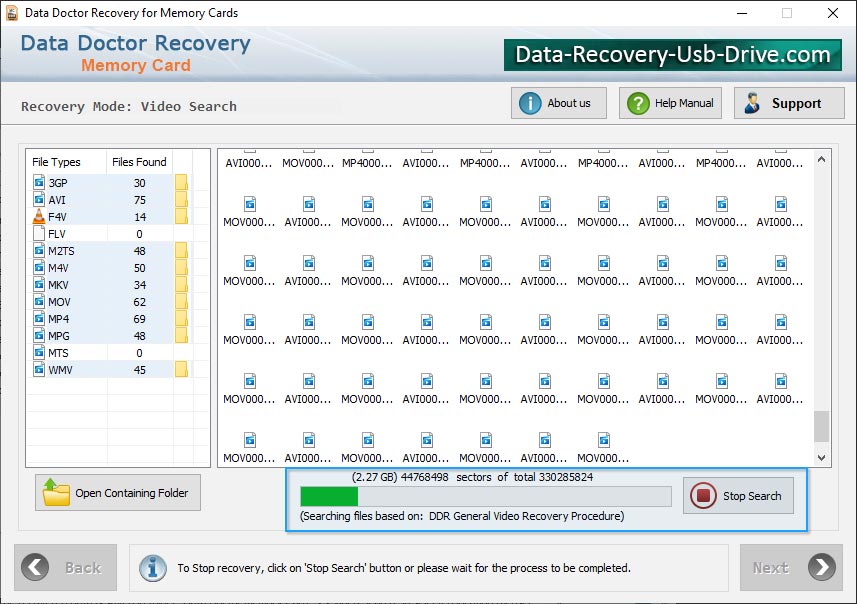Screen dimensions: 857x604
Task: Stop the search with Stop Search
Action: (738, 496)
